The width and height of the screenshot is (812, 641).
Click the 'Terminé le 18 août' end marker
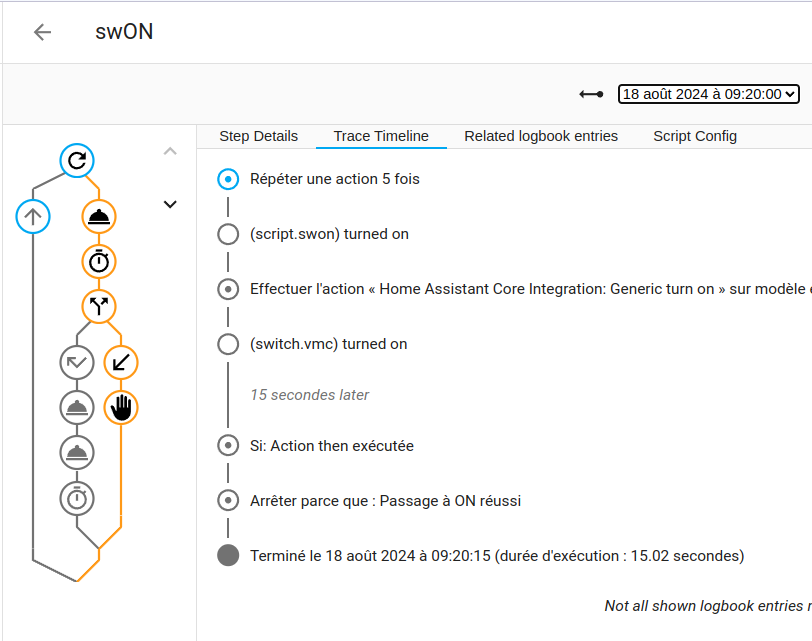228,556
